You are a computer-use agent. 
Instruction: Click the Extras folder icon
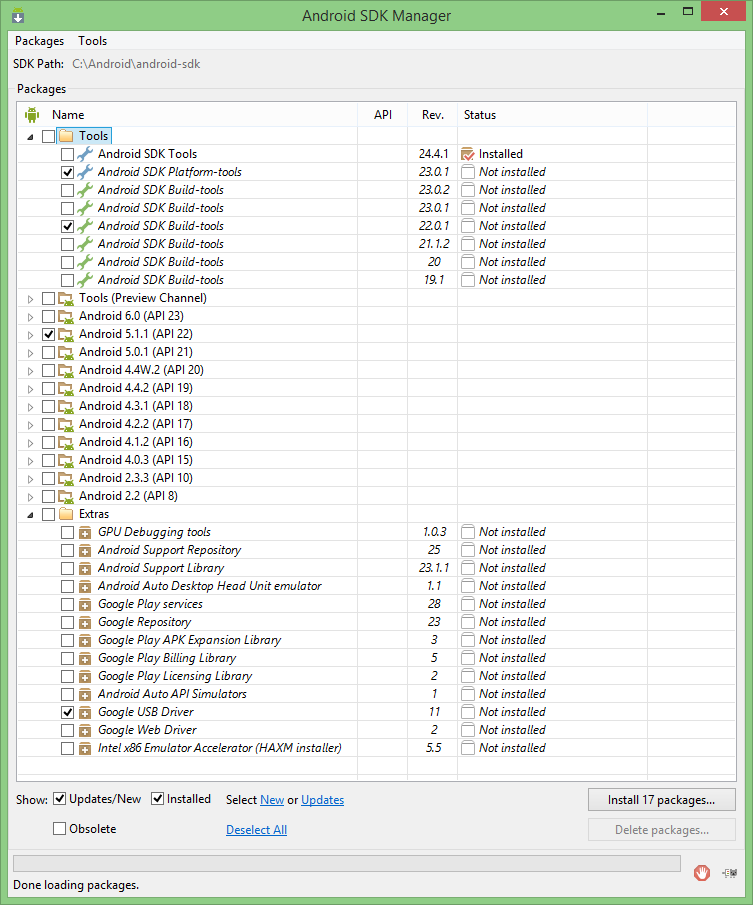[66, 514]
